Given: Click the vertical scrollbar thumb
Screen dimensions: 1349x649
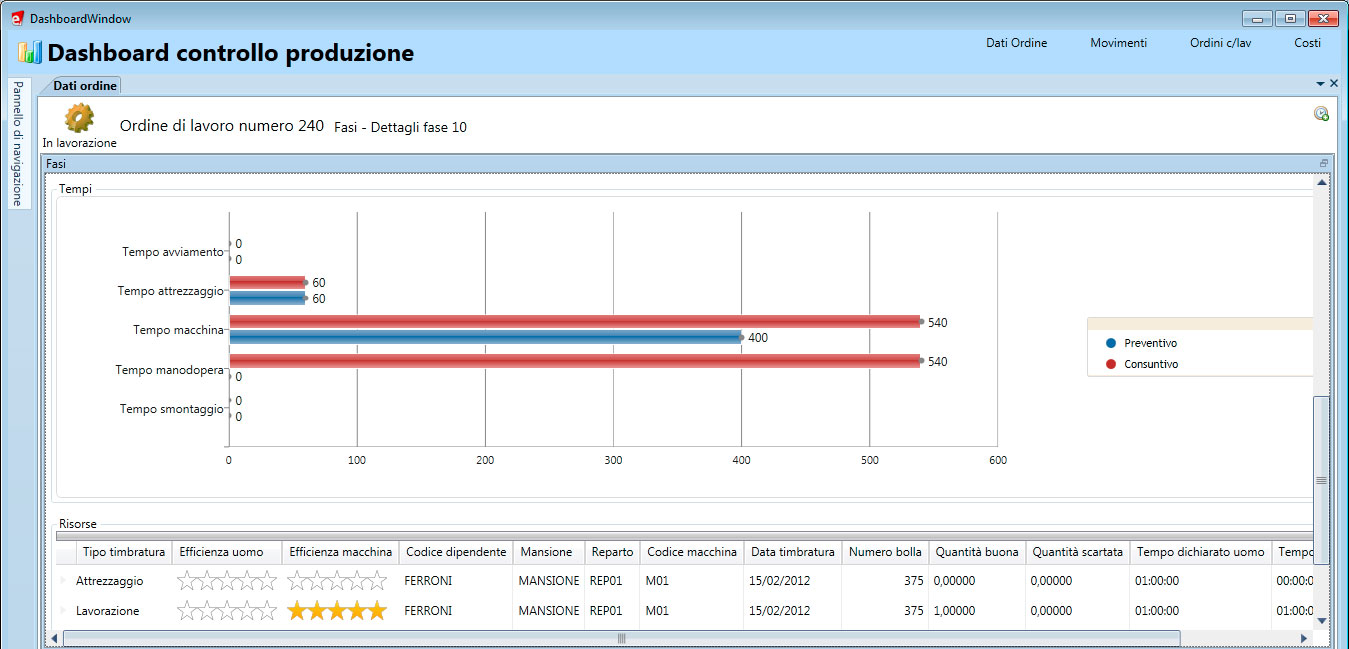Looking at the screenshot, I should (1321, 480).
